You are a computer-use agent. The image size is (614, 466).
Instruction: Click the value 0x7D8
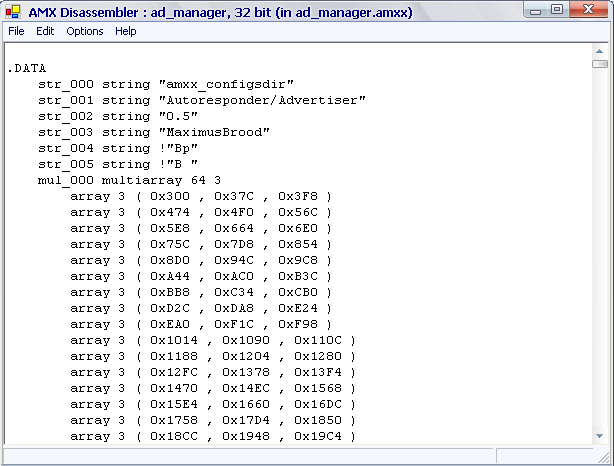234,244
